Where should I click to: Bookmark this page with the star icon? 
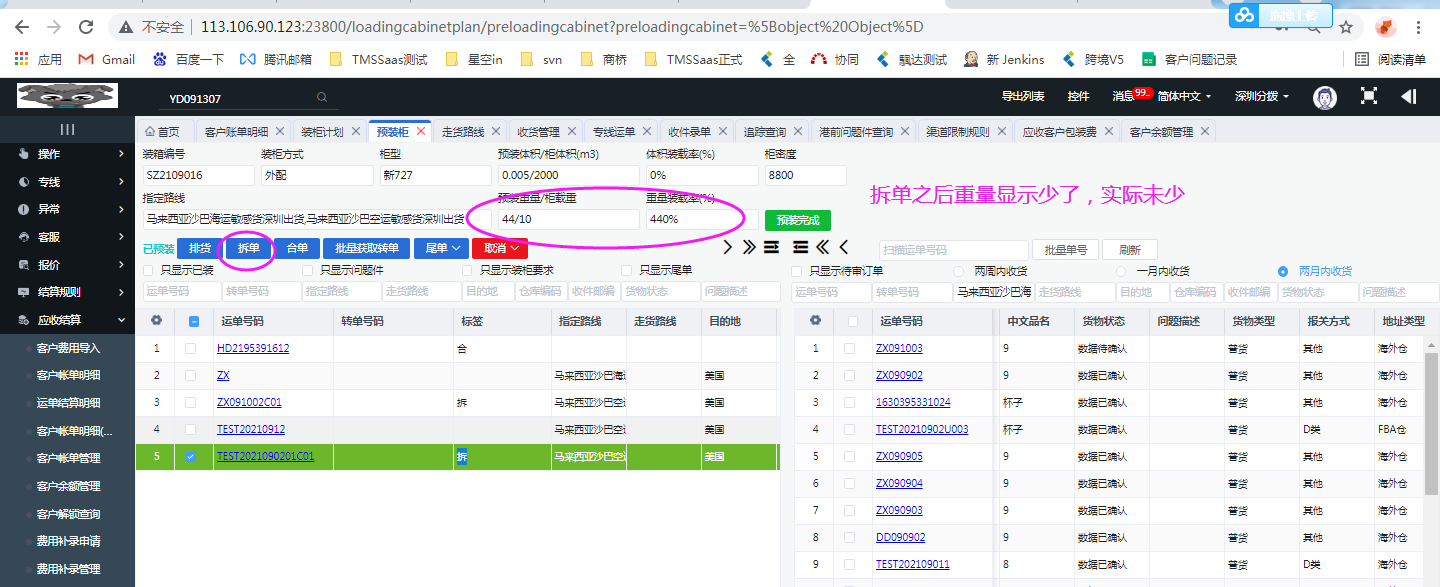(1347, 26)
